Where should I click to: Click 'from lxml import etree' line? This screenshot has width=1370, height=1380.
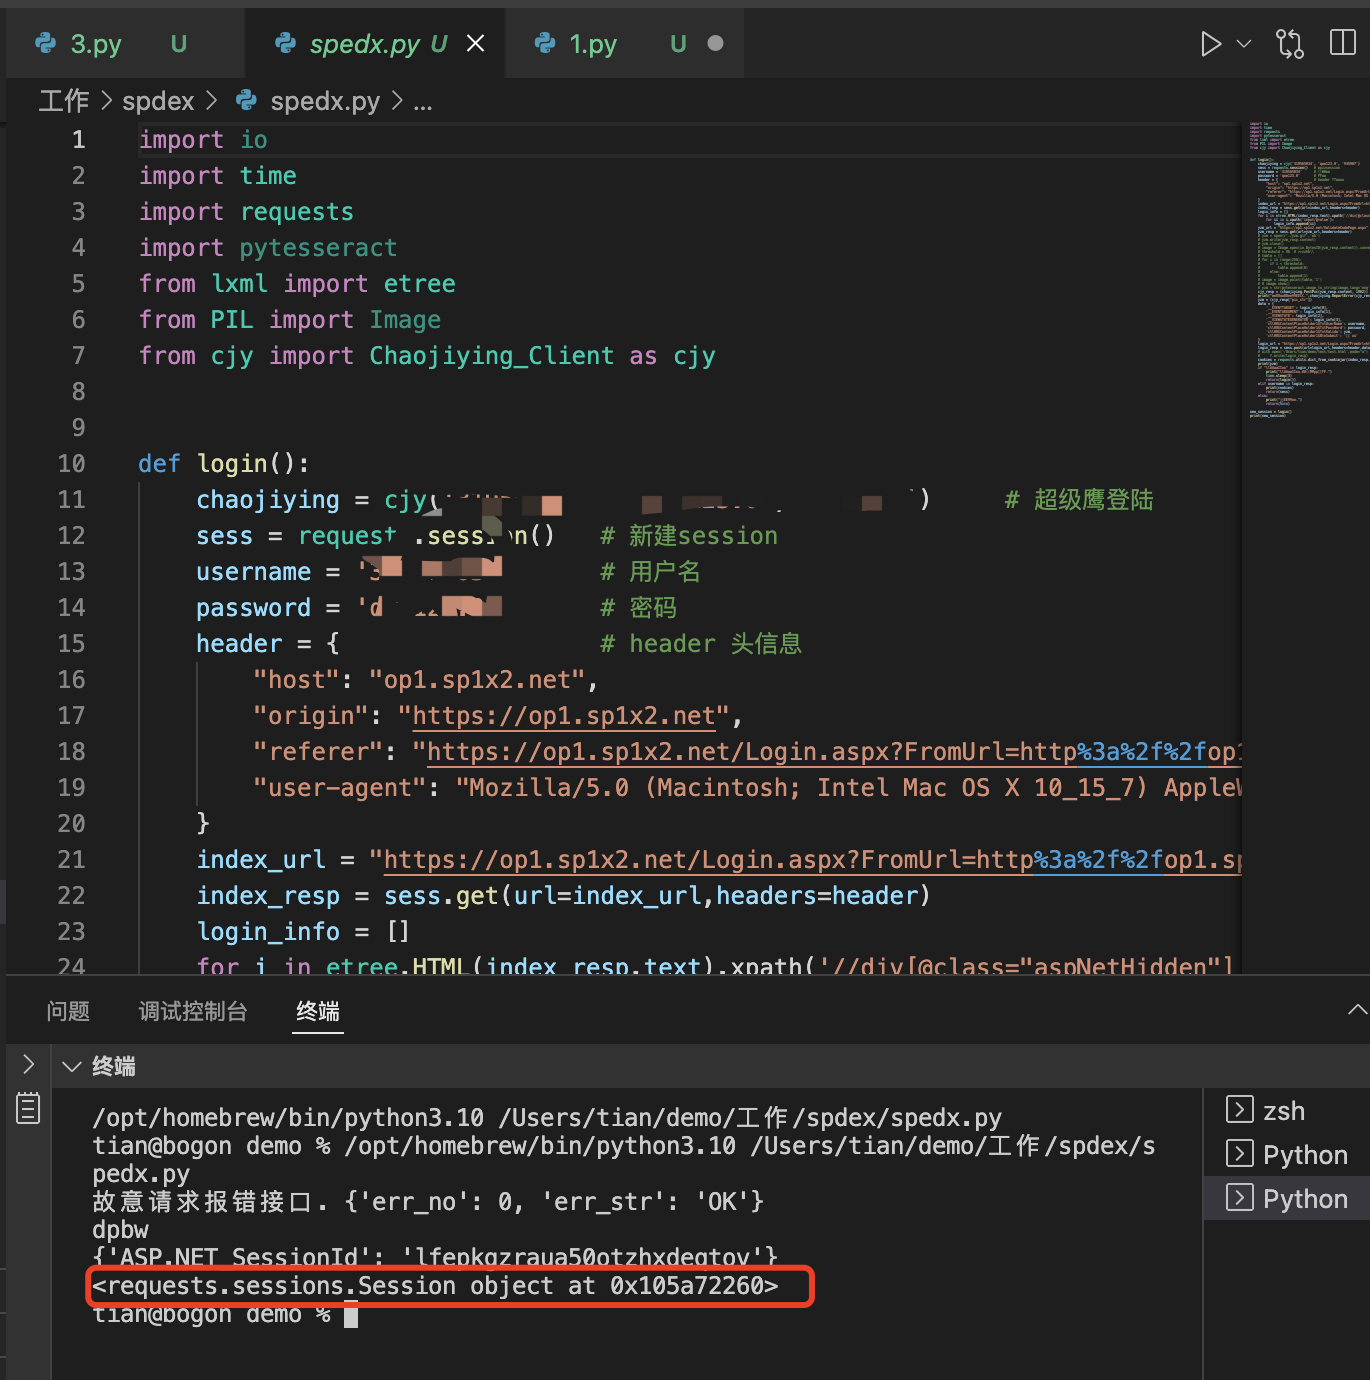tap(297, 284)
